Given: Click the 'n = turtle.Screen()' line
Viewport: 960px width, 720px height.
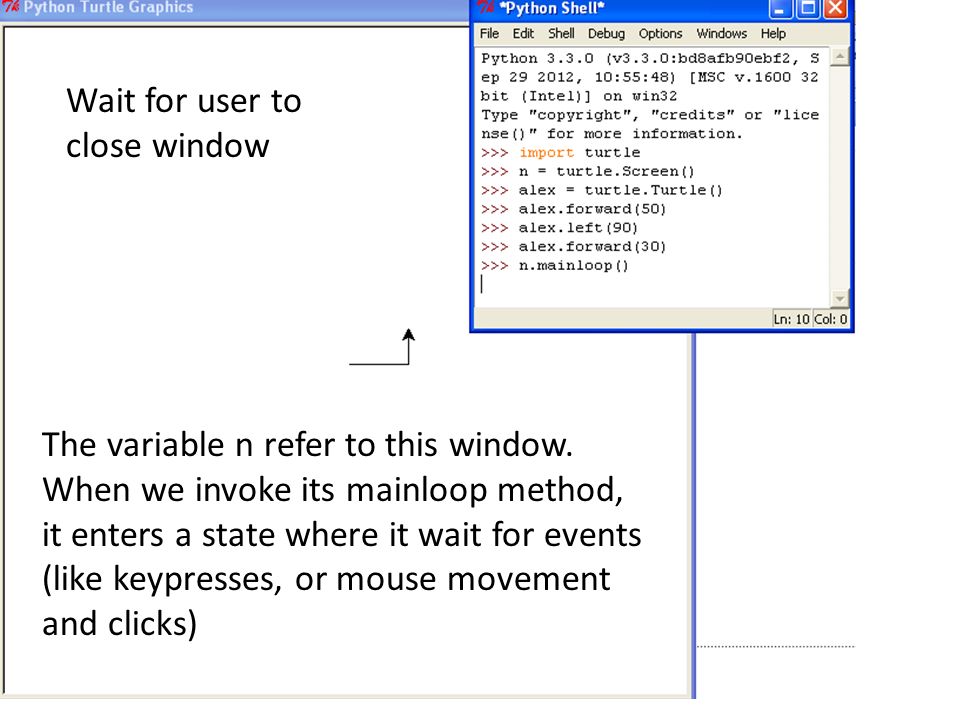Looking at the screenshot, I should click(x=606, y=171).
